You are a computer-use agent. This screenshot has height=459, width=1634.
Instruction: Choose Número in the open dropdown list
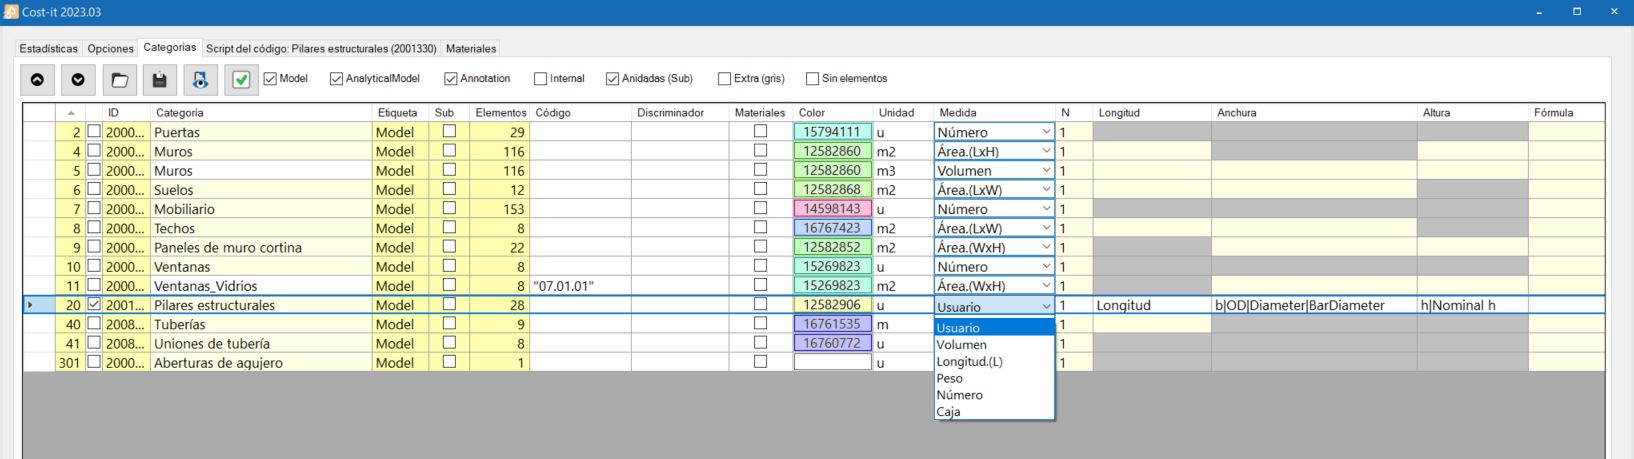click(994, 395)
